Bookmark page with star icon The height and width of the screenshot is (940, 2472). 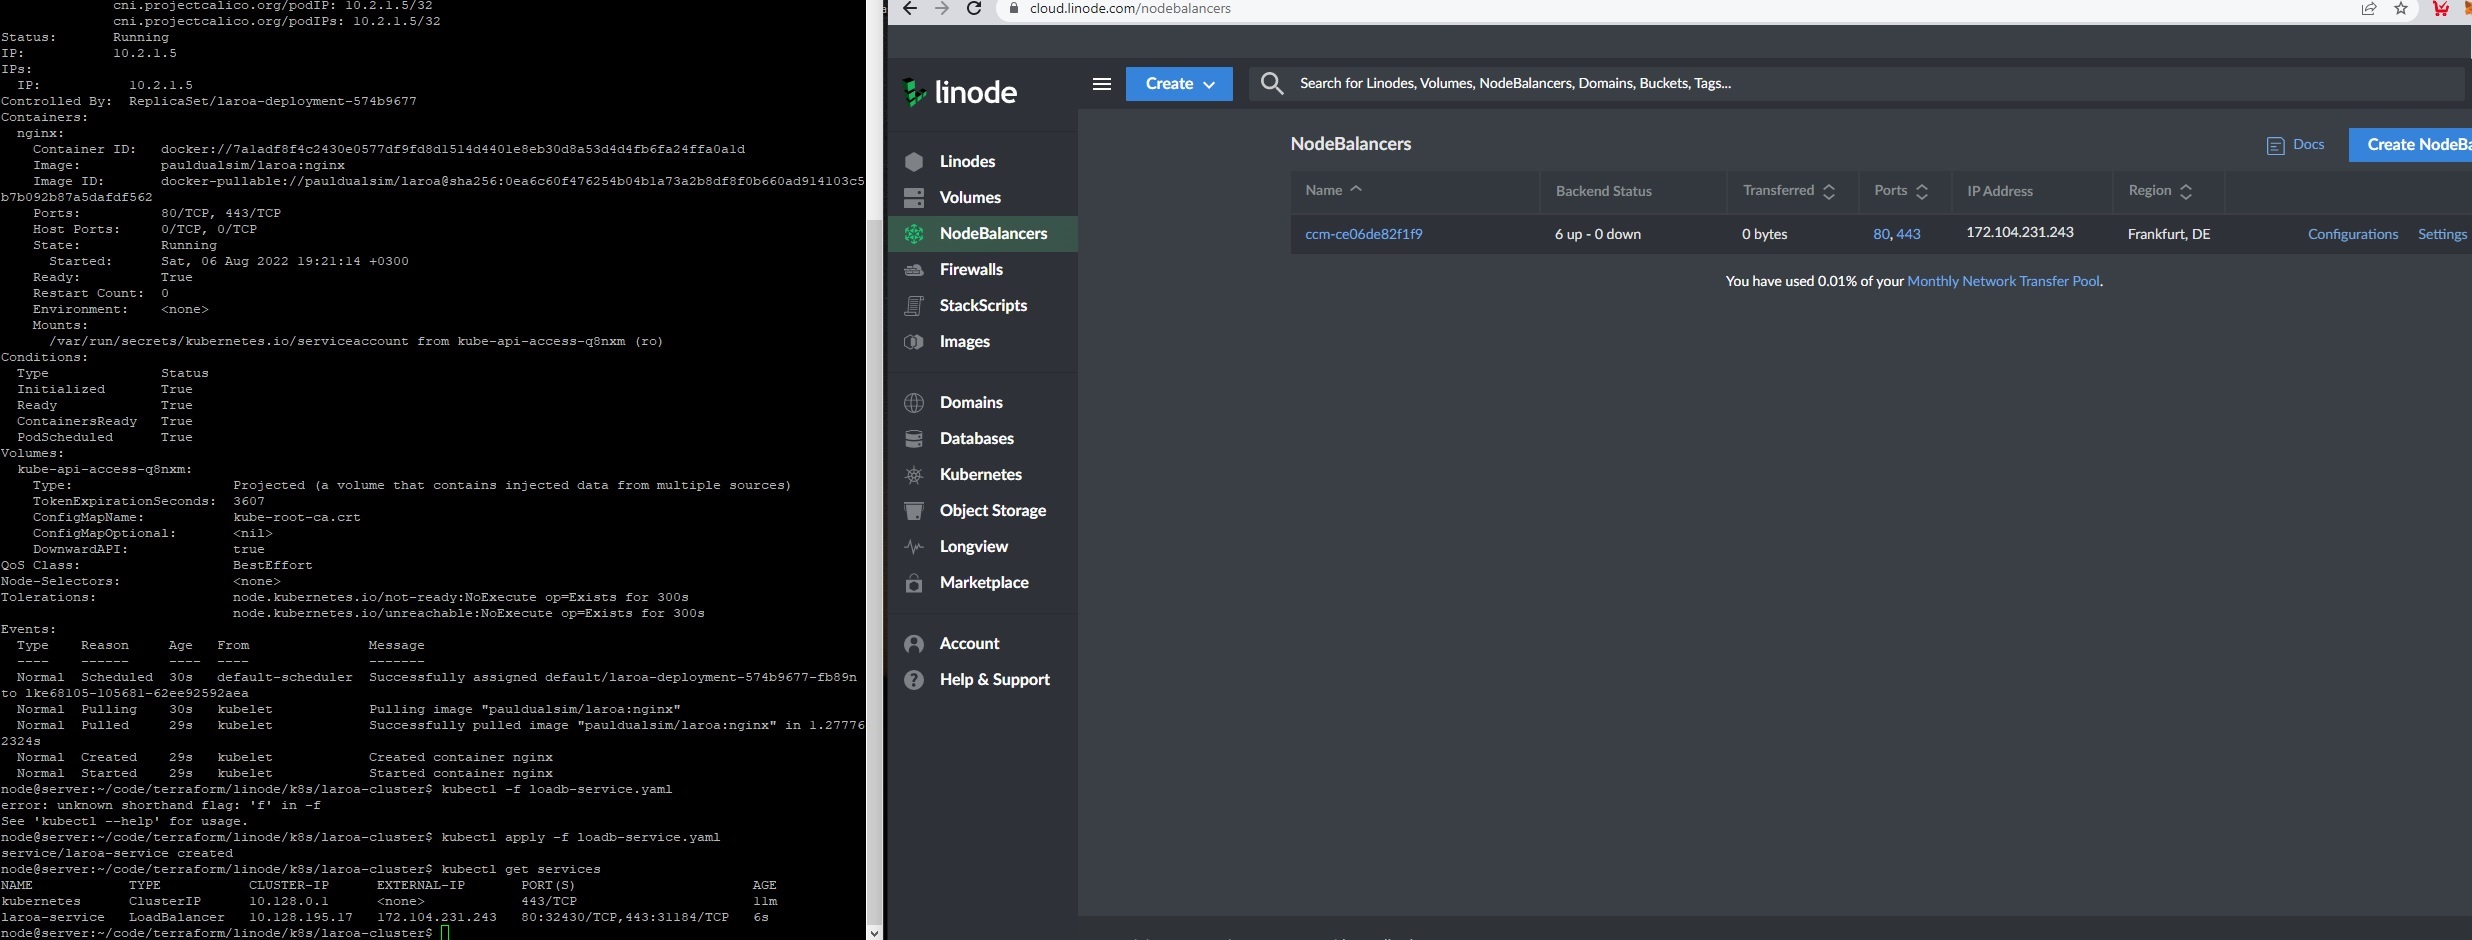point(2400,9)
